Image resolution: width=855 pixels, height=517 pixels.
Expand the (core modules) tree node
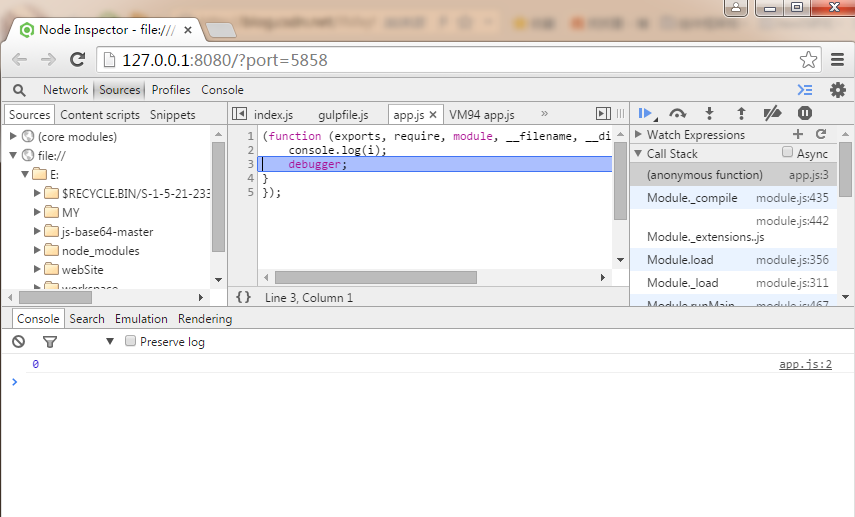pyautogui.click(x=13, y=136)
